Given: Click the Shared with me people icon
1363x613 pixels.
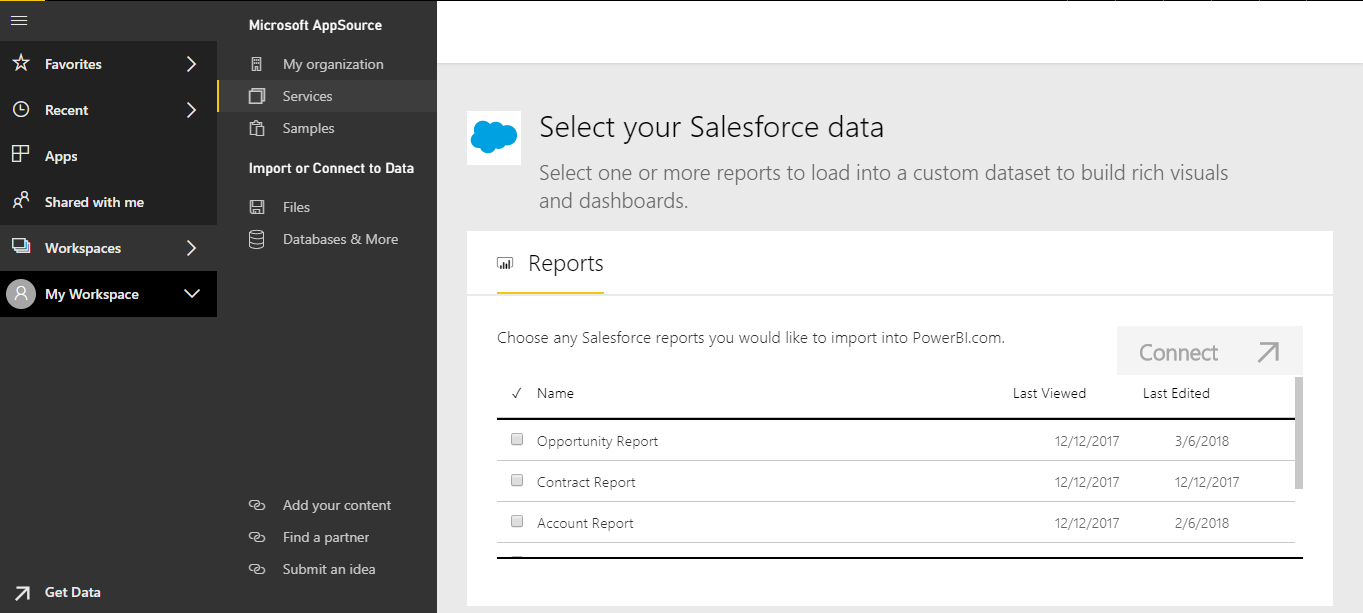Looking at the screenshot, I should point(20,201).
